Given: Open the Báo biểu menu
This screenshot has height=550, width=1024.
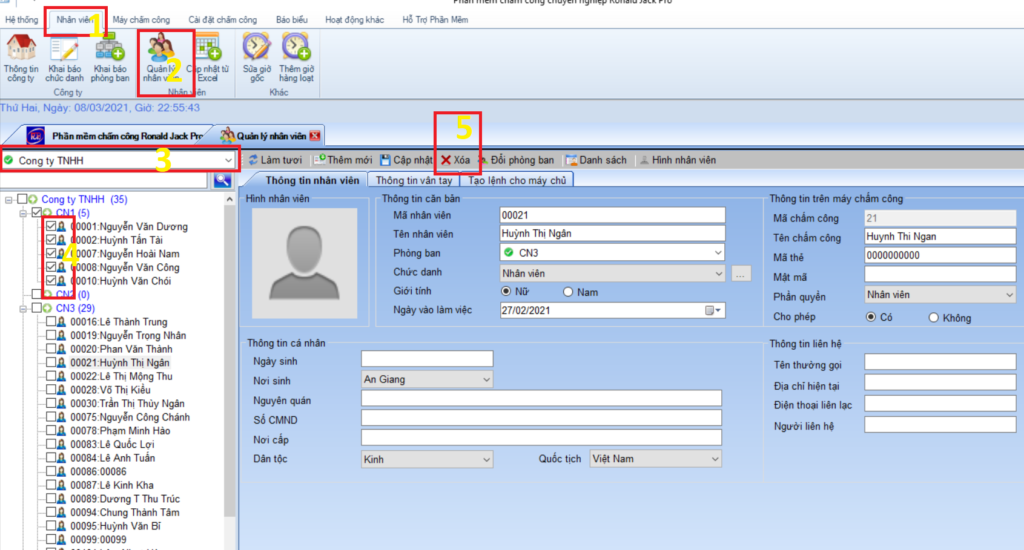Looking at the screenshot, I should (291, 20).
